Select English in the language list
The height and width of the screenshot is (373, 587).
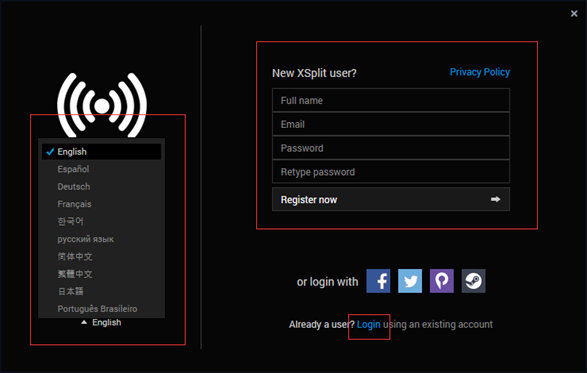point(101,152)
